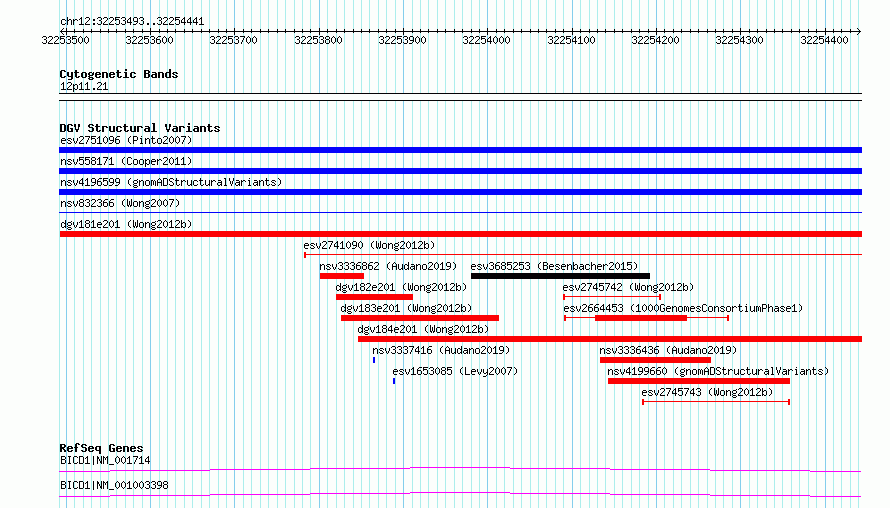Click ruler position 32254400
Screen dimensions: 890x508
pyautogui.click(x=825, y=40)
